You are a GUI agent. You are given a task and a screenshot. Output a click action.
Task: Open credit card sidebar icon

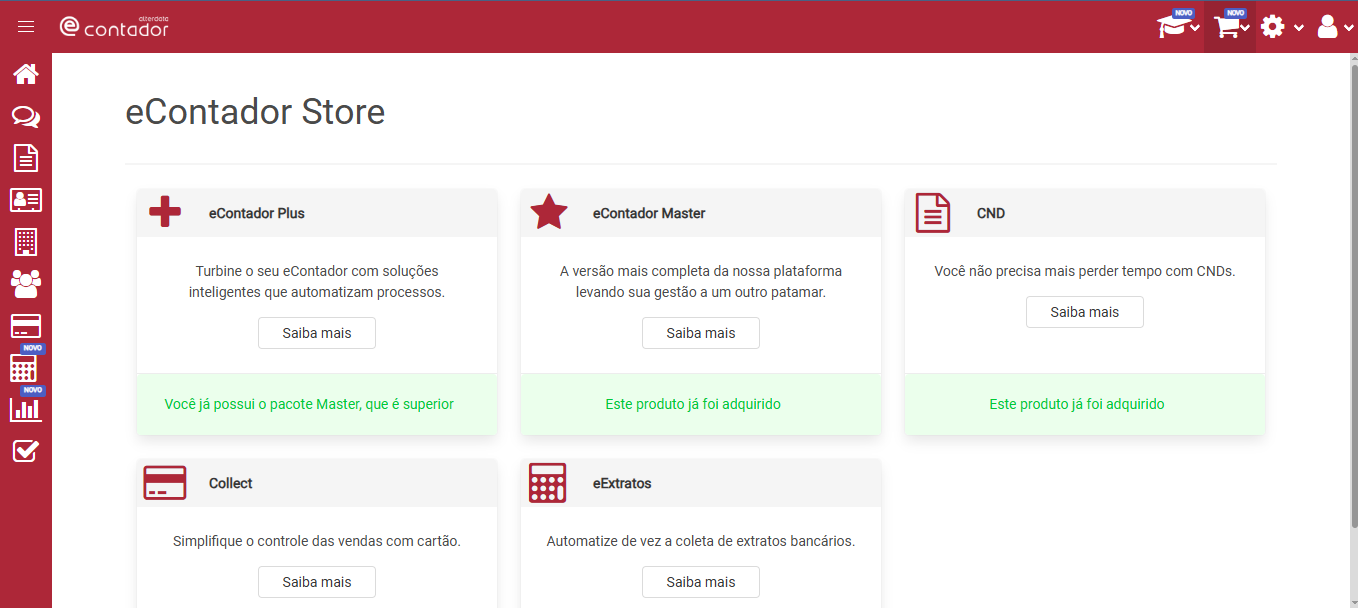tap(26, 326)
